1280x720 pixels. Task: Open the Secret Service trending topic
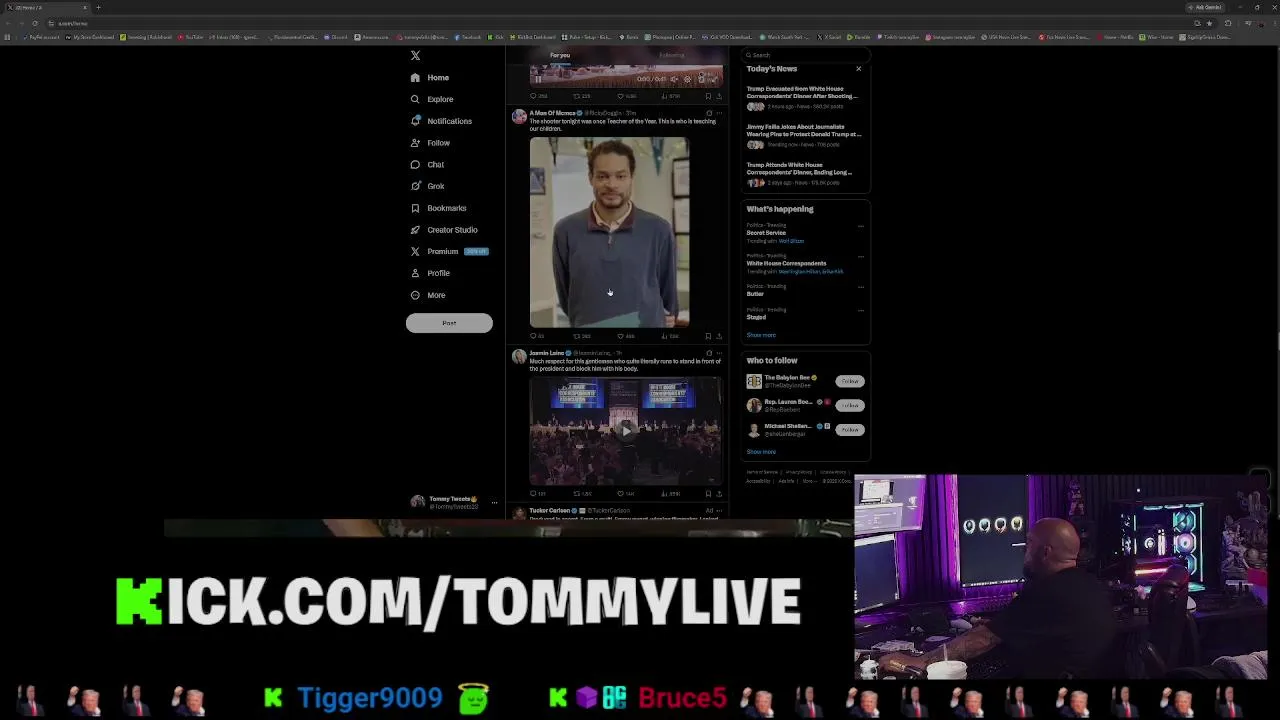click(x=766, y=233)
